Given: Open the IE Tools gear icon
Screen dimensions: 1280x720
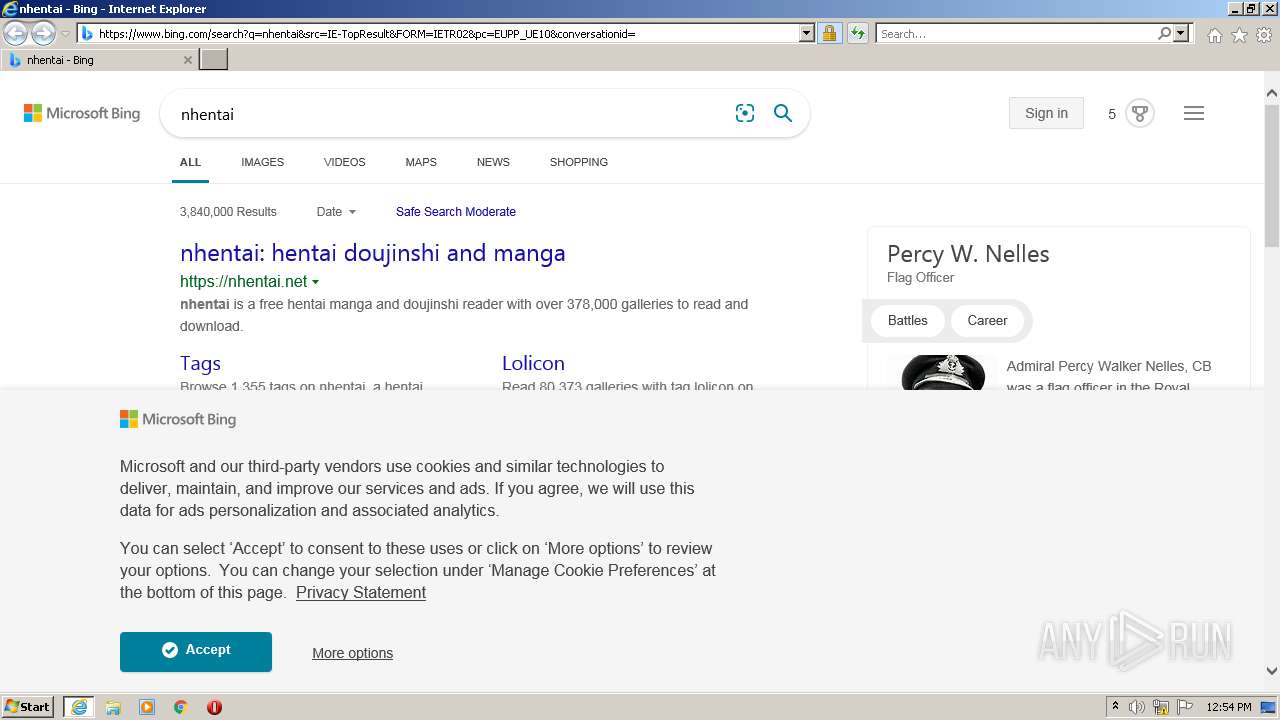Looking at the screenshot, I should coord(1264,35).
